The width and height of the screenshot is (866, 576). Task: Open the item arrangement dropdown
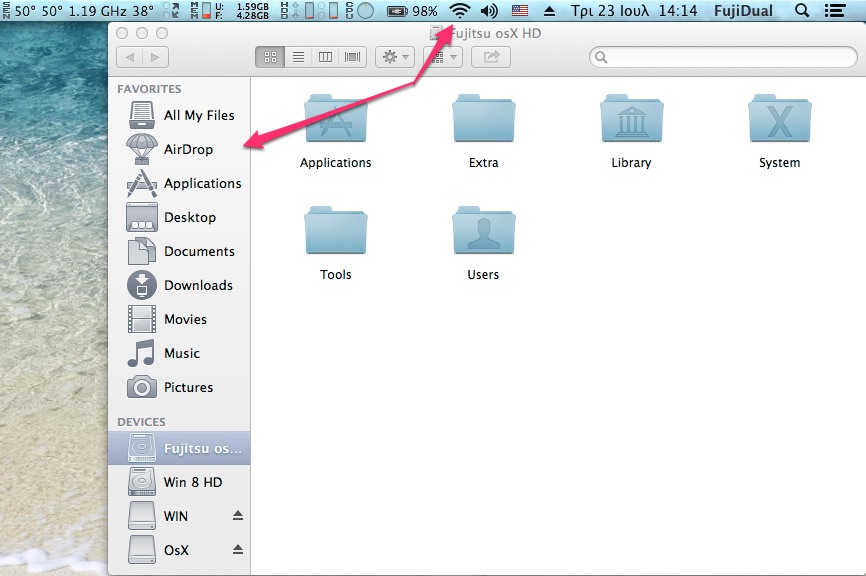[443, 57]
